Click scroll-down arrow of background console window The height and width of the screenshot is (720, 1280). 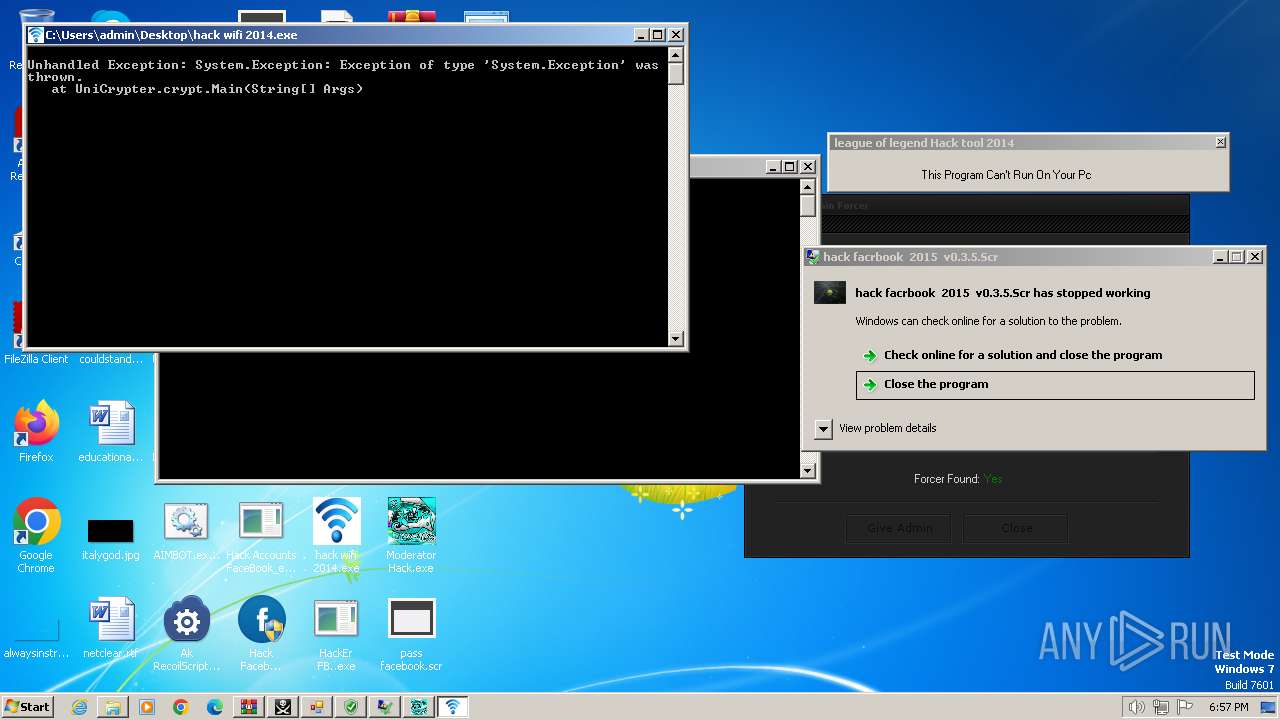pyautogui.click(x=808, y=470)
